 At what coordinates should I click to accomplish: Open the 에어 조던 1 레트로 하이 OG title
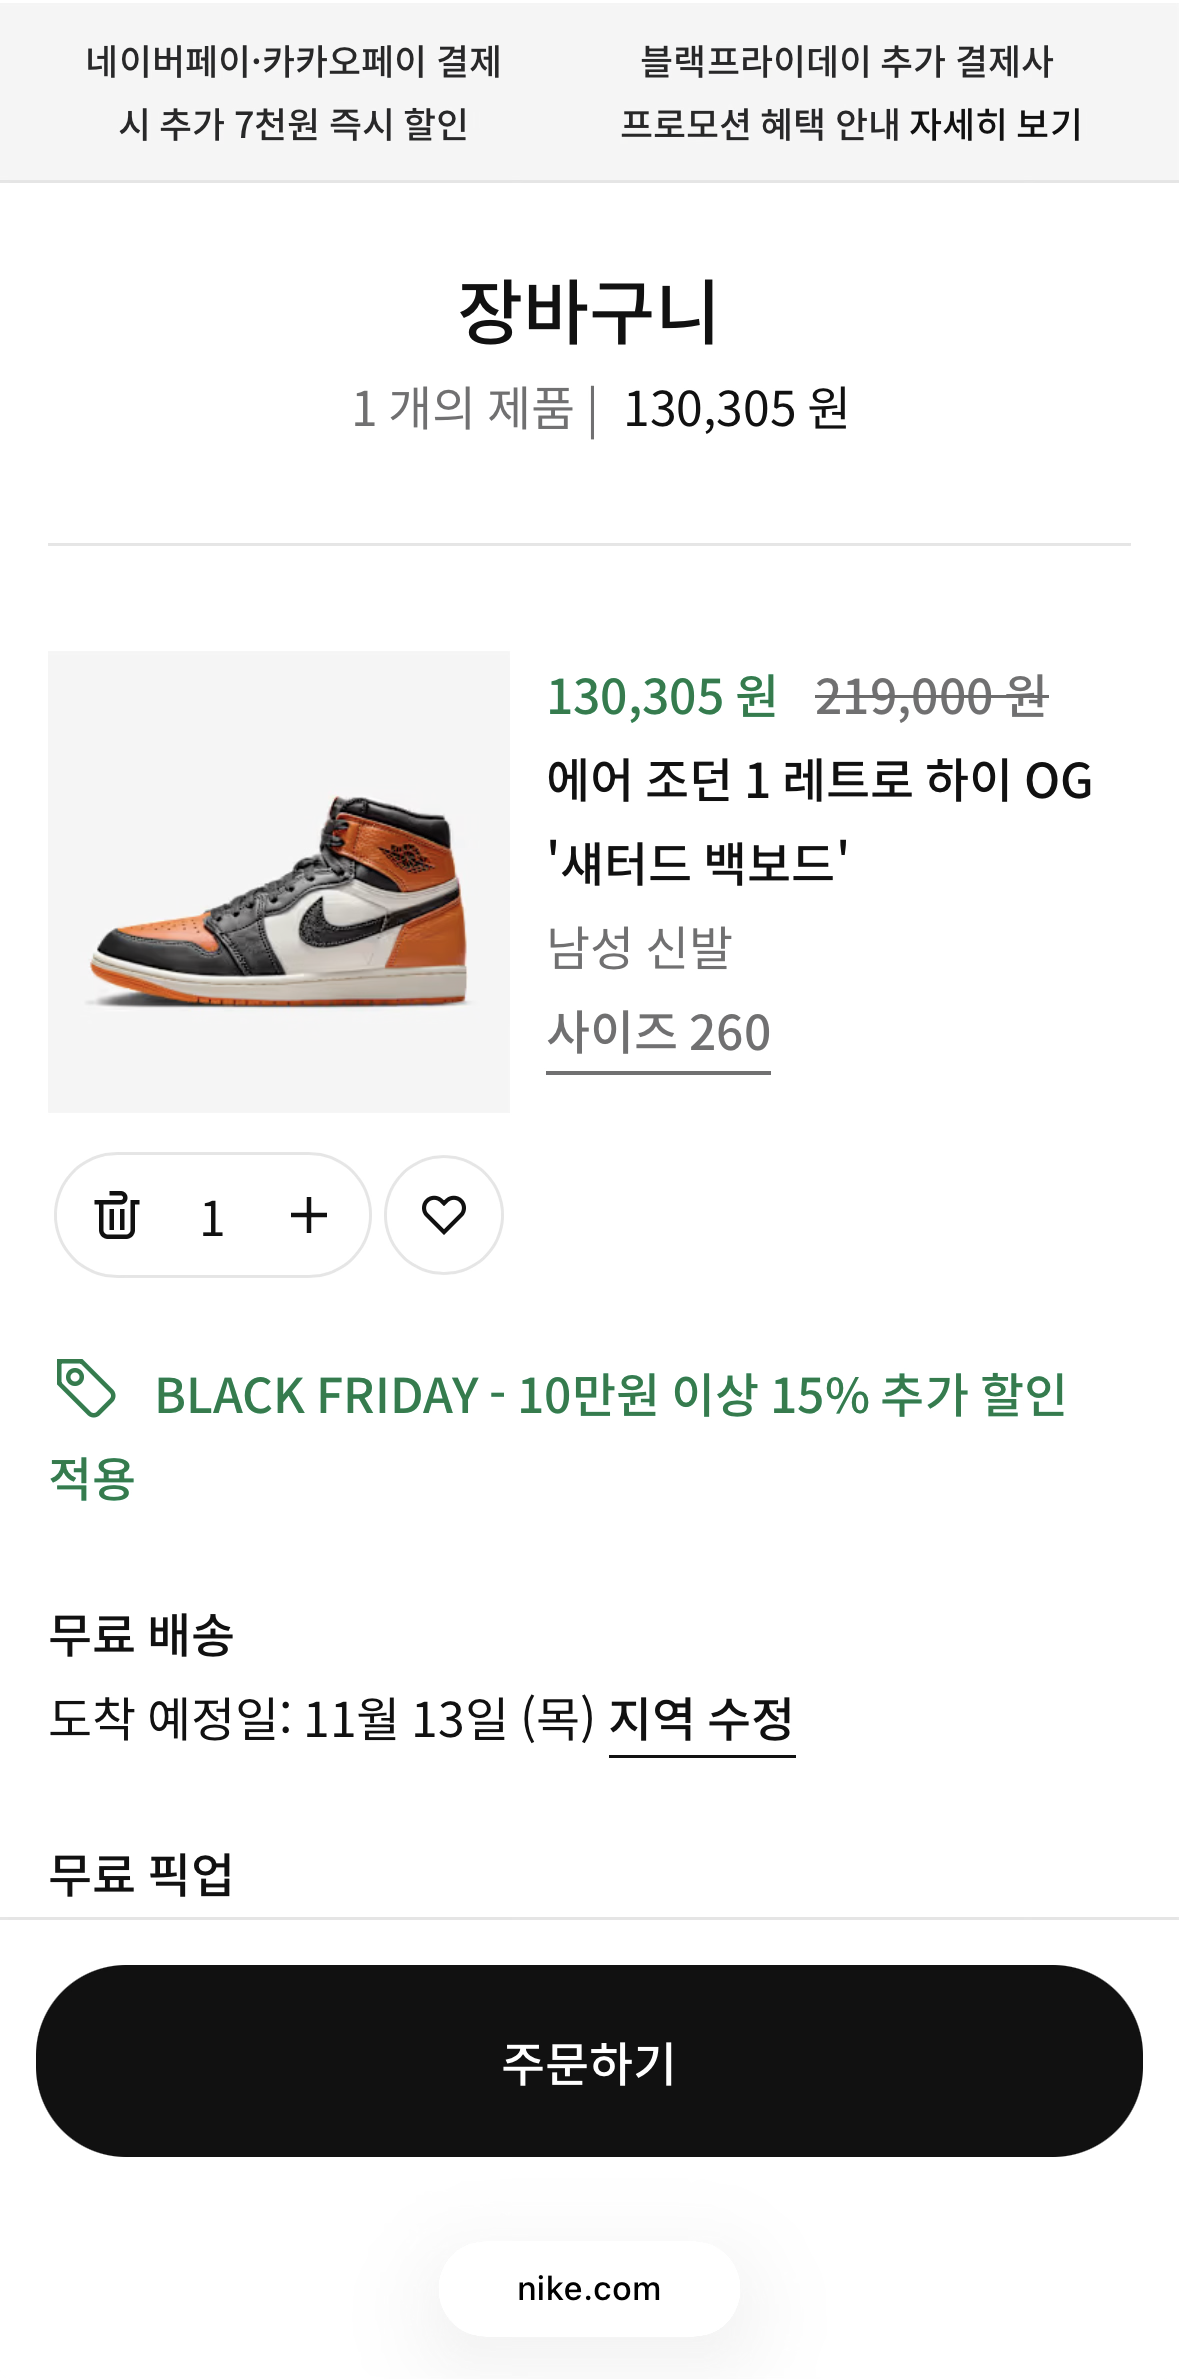pos(818,781)
